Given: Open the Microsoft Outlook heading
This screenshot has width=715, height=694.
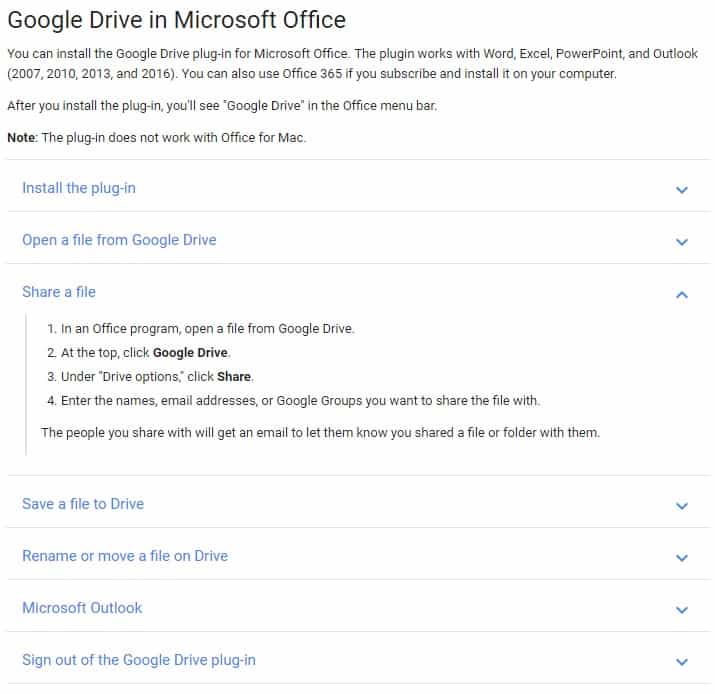Looking at the screenshot, I should pos(82,608).
